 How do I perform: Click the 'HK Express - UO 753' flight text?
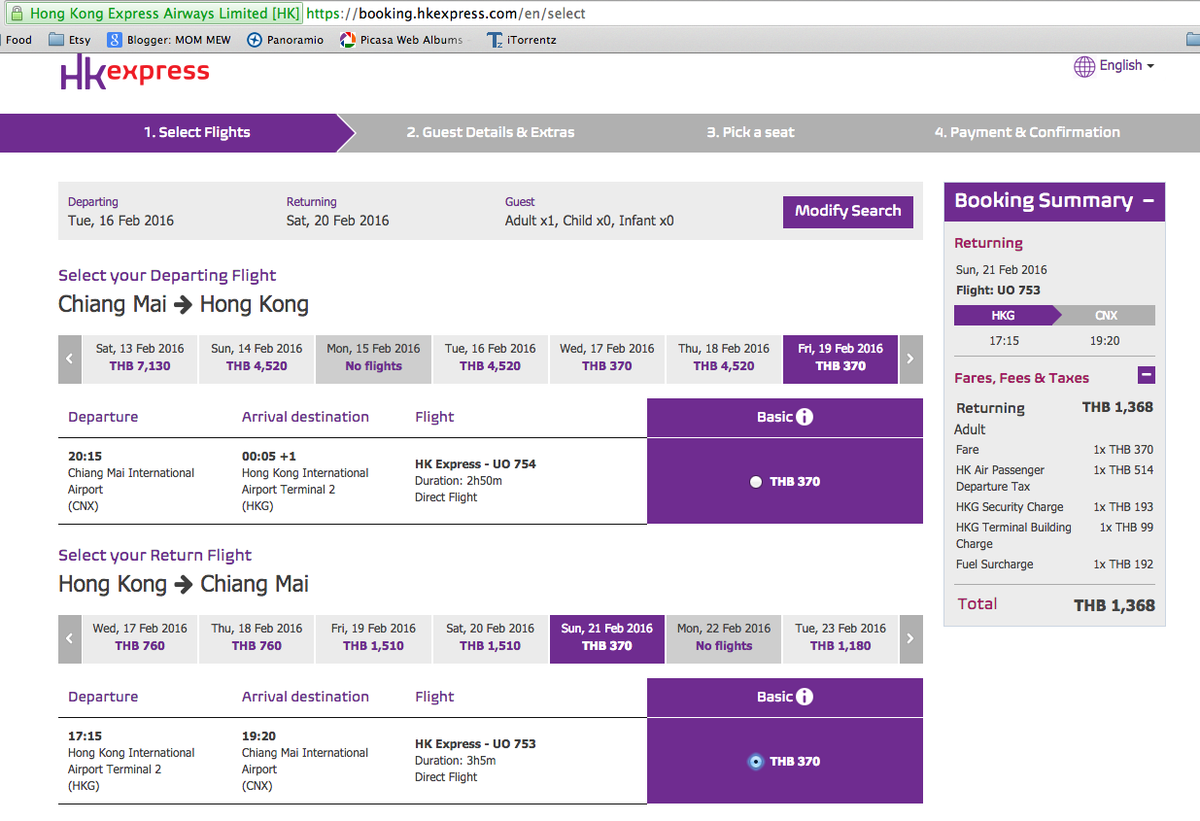tap(475, 744)
